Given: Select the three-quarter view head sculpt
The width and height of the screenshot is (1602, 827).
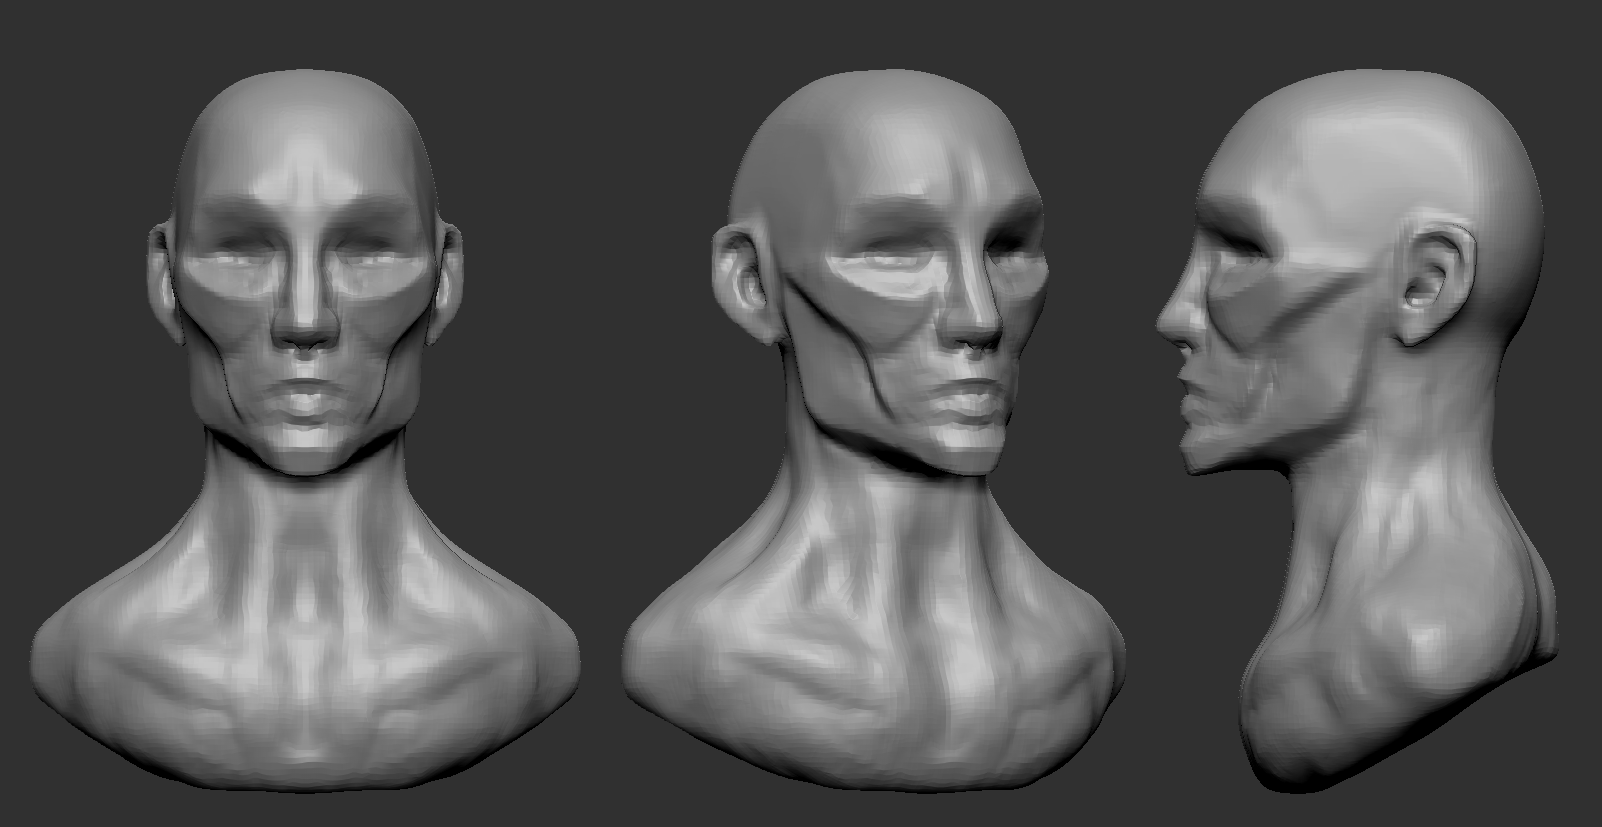Looking at the screenshot, I should [x=875, y=430].
